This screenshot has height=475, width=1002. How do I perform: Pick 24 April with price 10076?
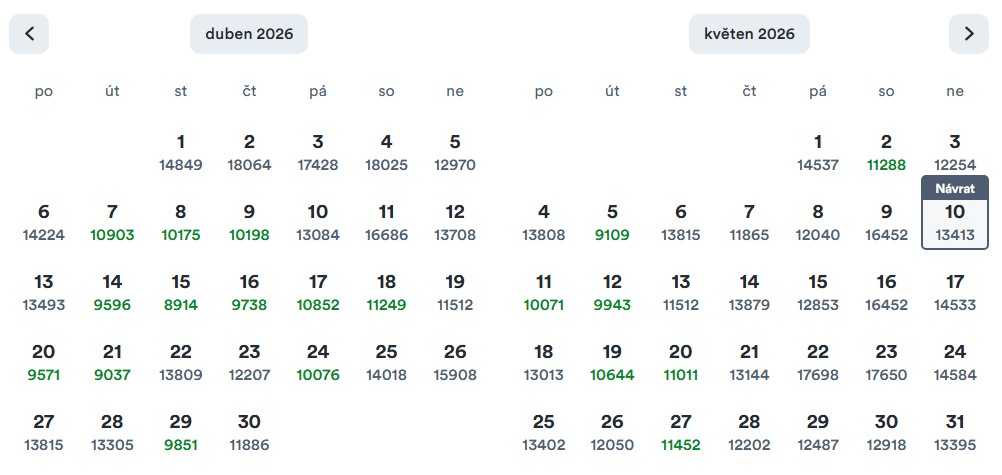click(x=318, y=363)
